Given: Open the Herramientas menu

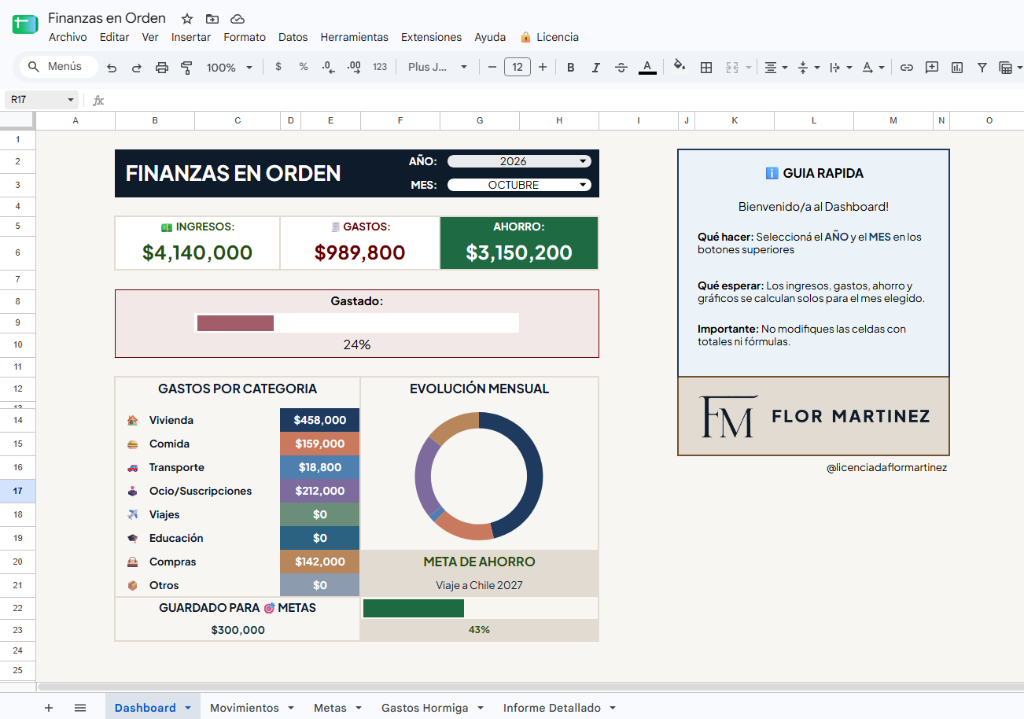Looking at the screenshot, I should click(354, 37).
